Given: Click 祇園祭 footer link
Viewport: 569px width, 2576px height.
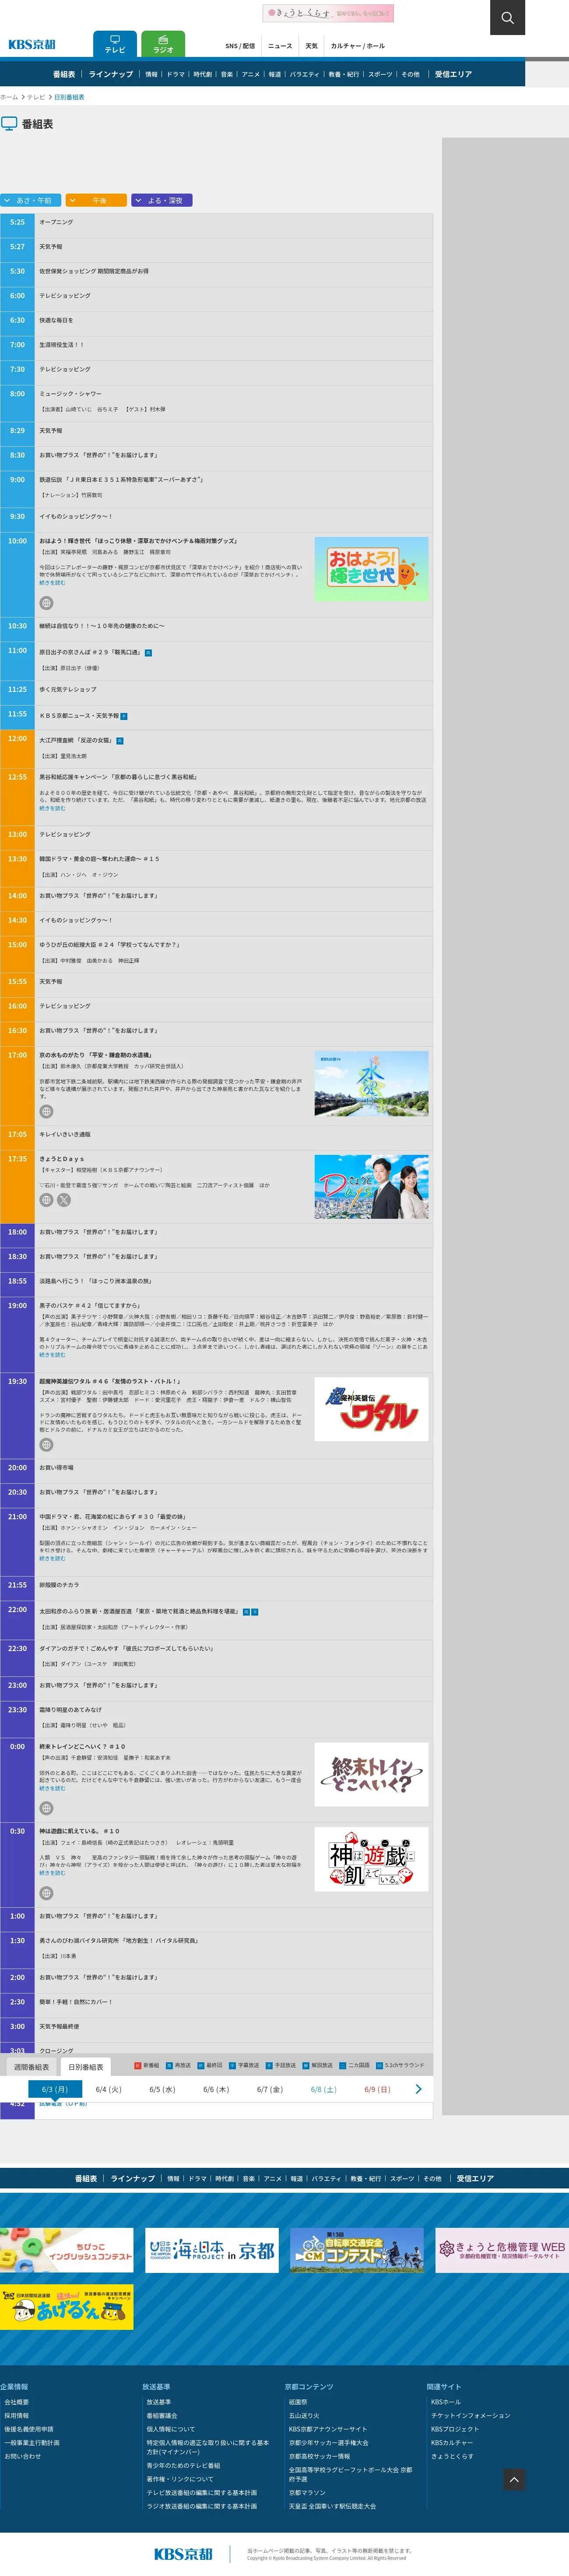Looking at the screenshot, I should pos(298,2402).
